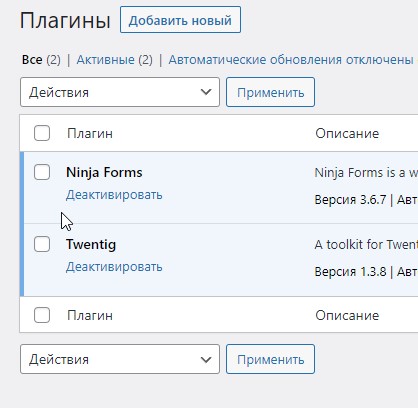Click the "Плагин" column header at top
418x408 pixels.
coord(90,133)
